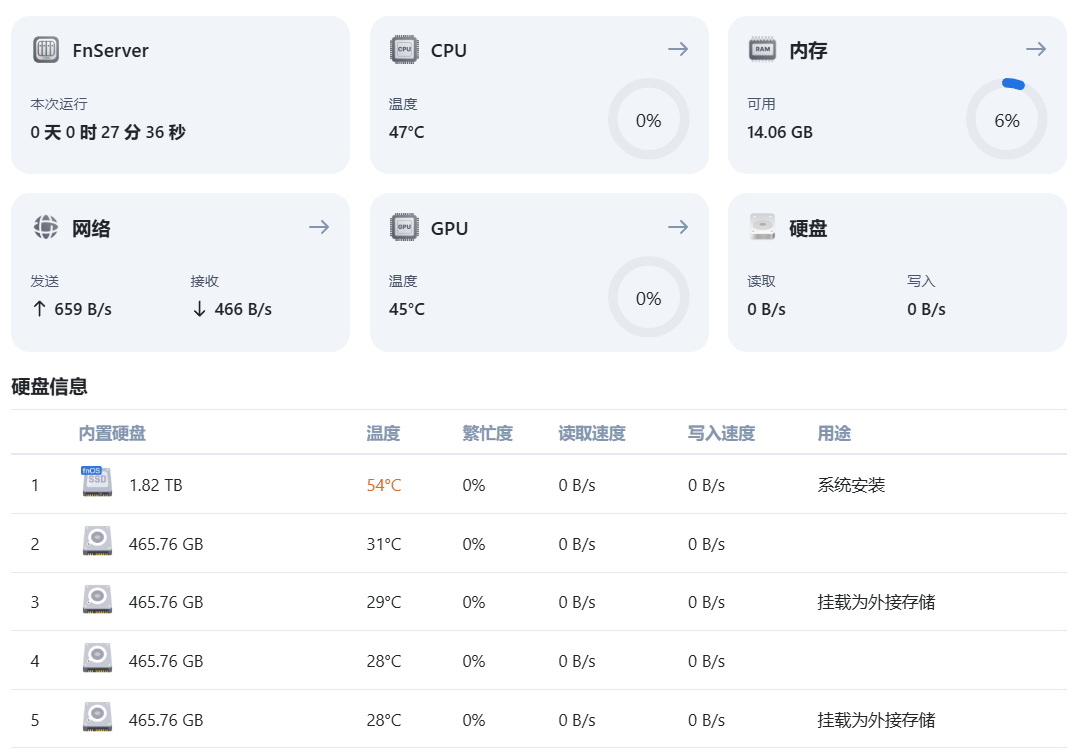
Task: Click the 写入速度 column header
Action: [x=721, y=433]
